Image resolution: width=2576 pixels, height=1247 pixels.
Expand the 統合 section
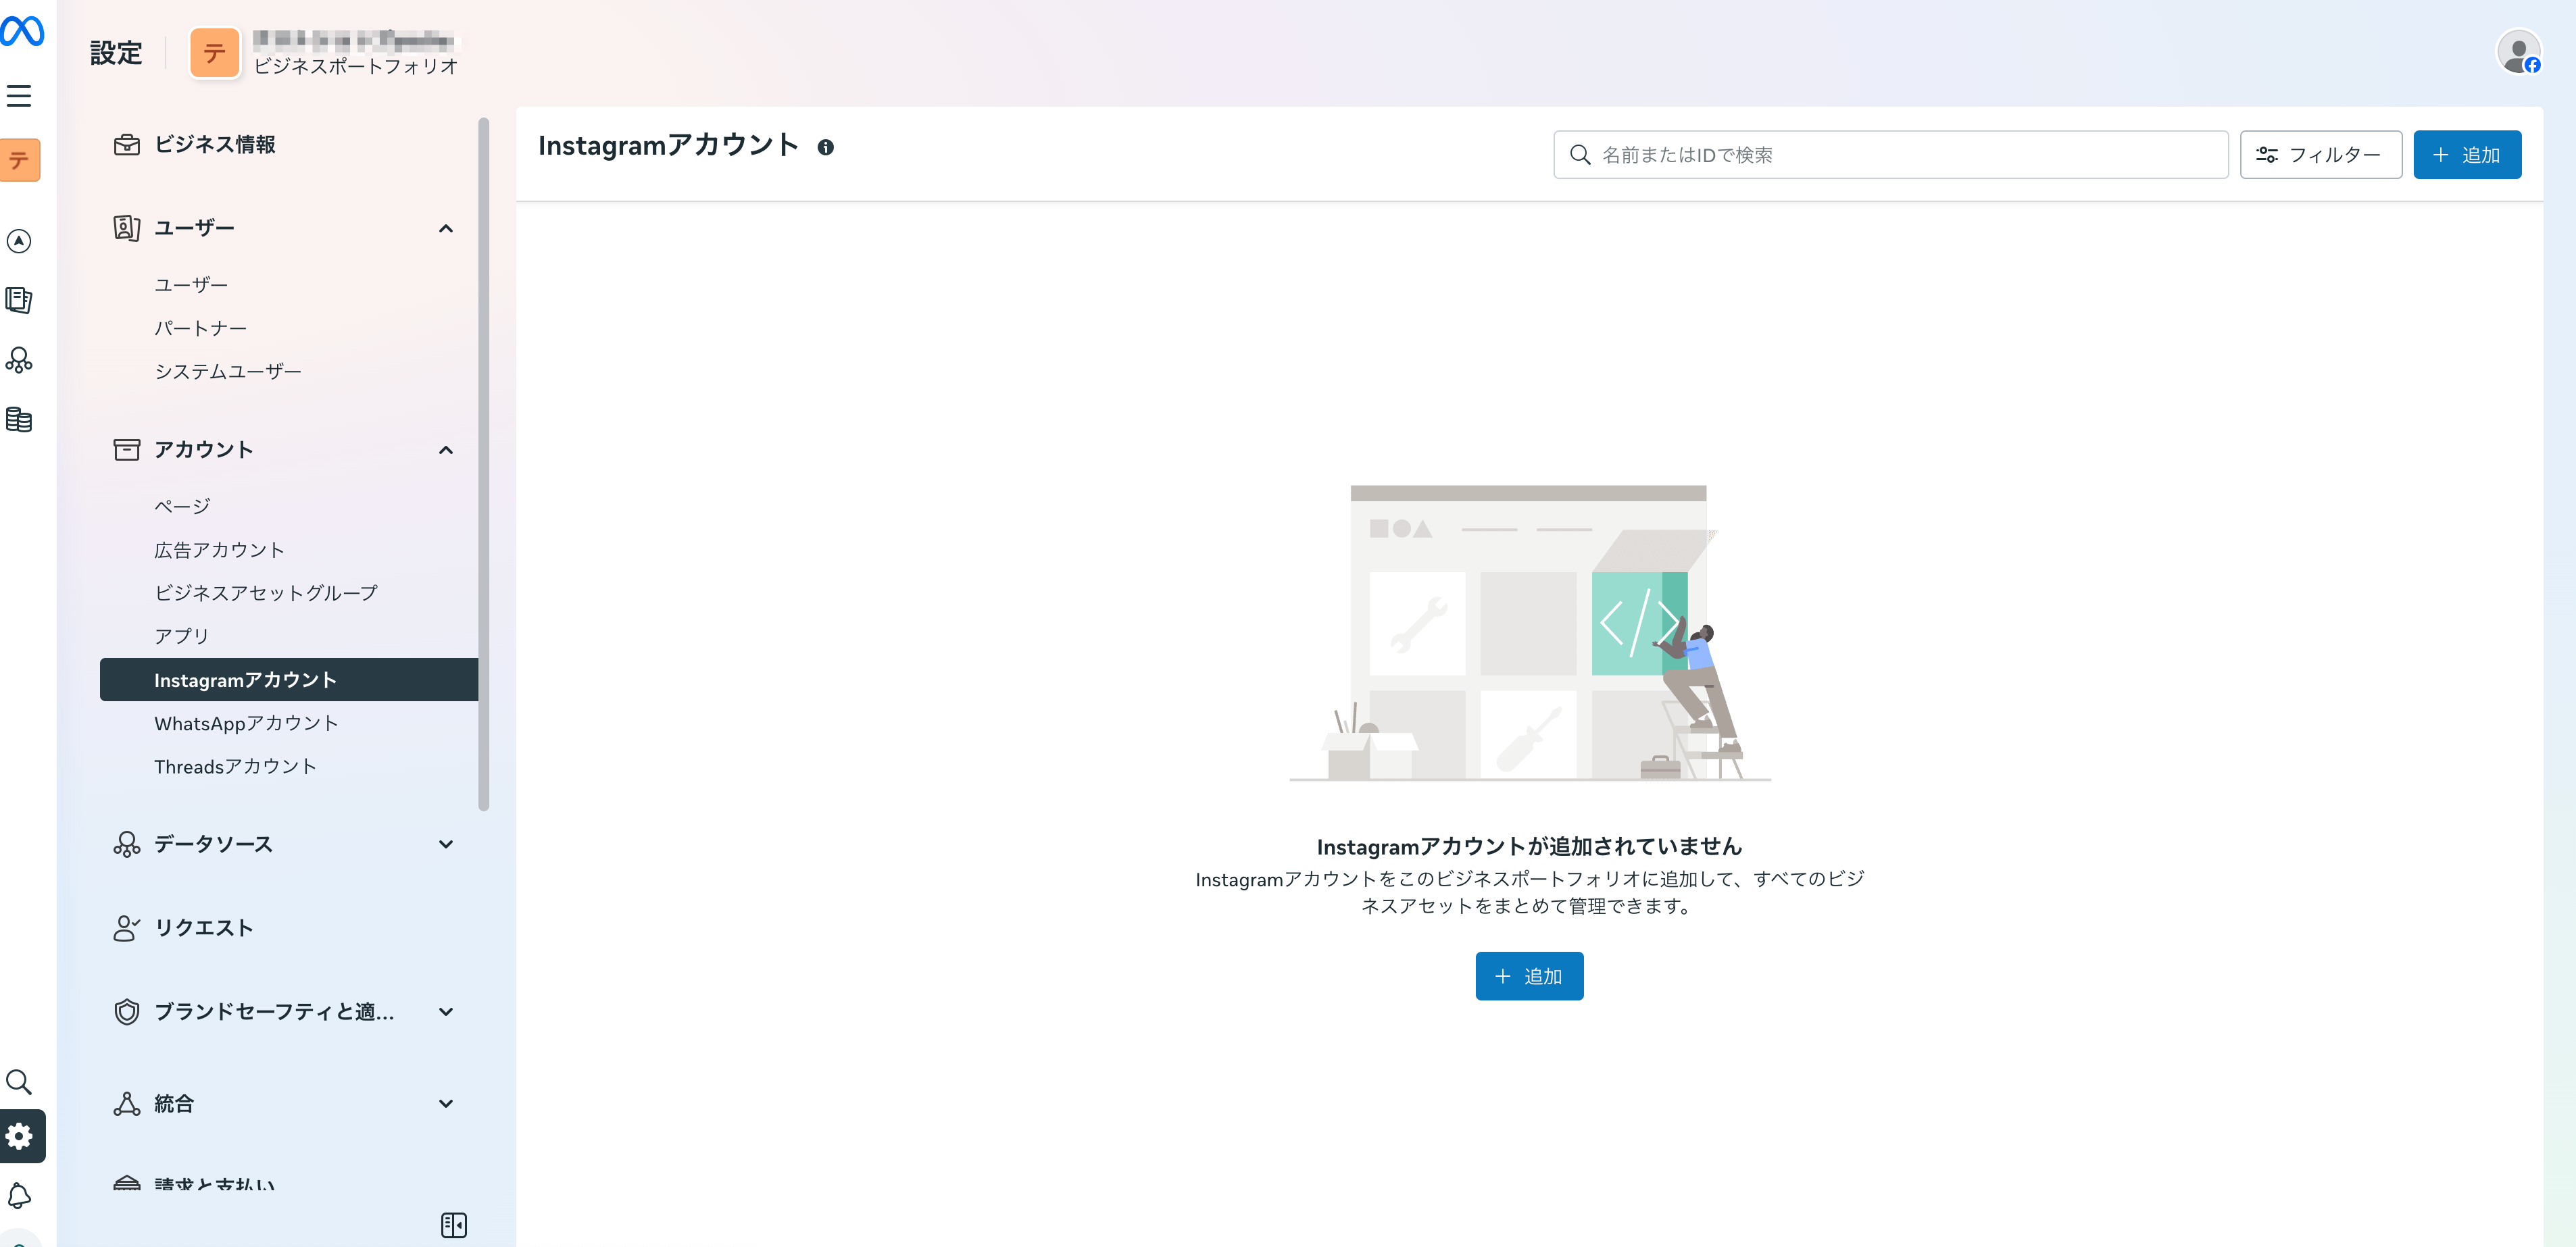(446, 1103)
